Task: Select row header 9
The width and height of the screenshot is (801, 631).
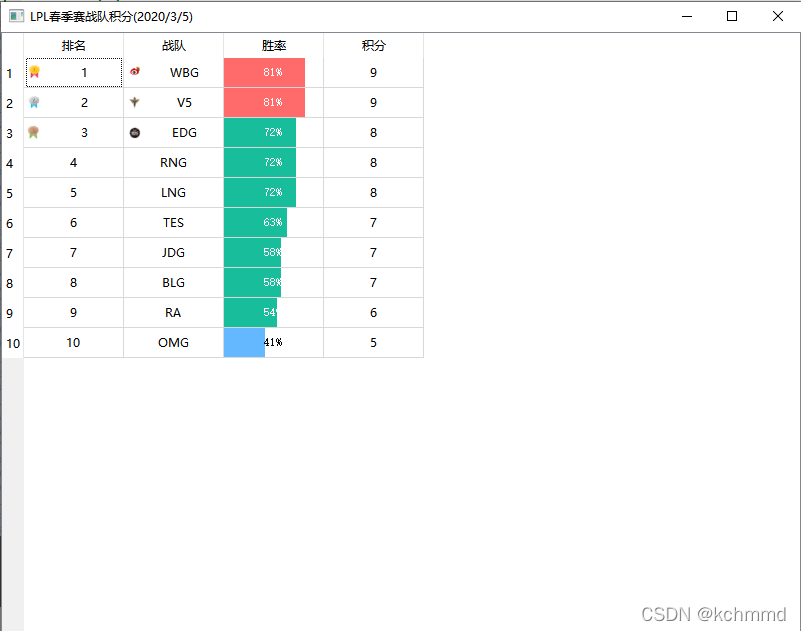Action: [x=12, y=313]
